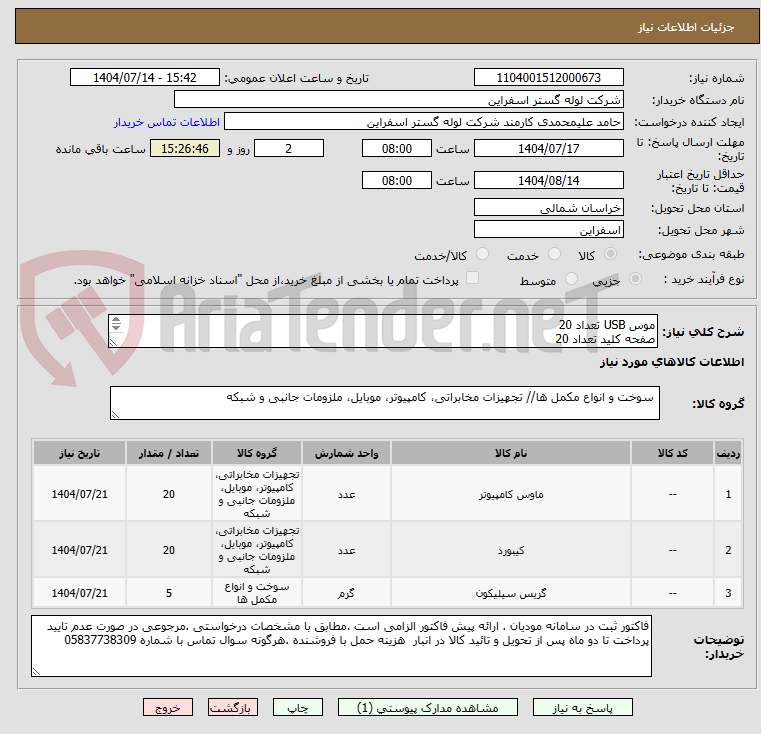Select the کالا/خدمت radio button
Screen dimensions: 761x734
tap(482, 254)
